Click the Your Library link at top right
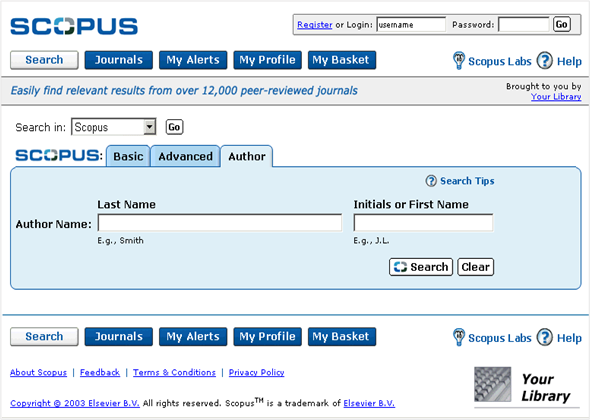This screenshot has width=590, height=420. 556,97
